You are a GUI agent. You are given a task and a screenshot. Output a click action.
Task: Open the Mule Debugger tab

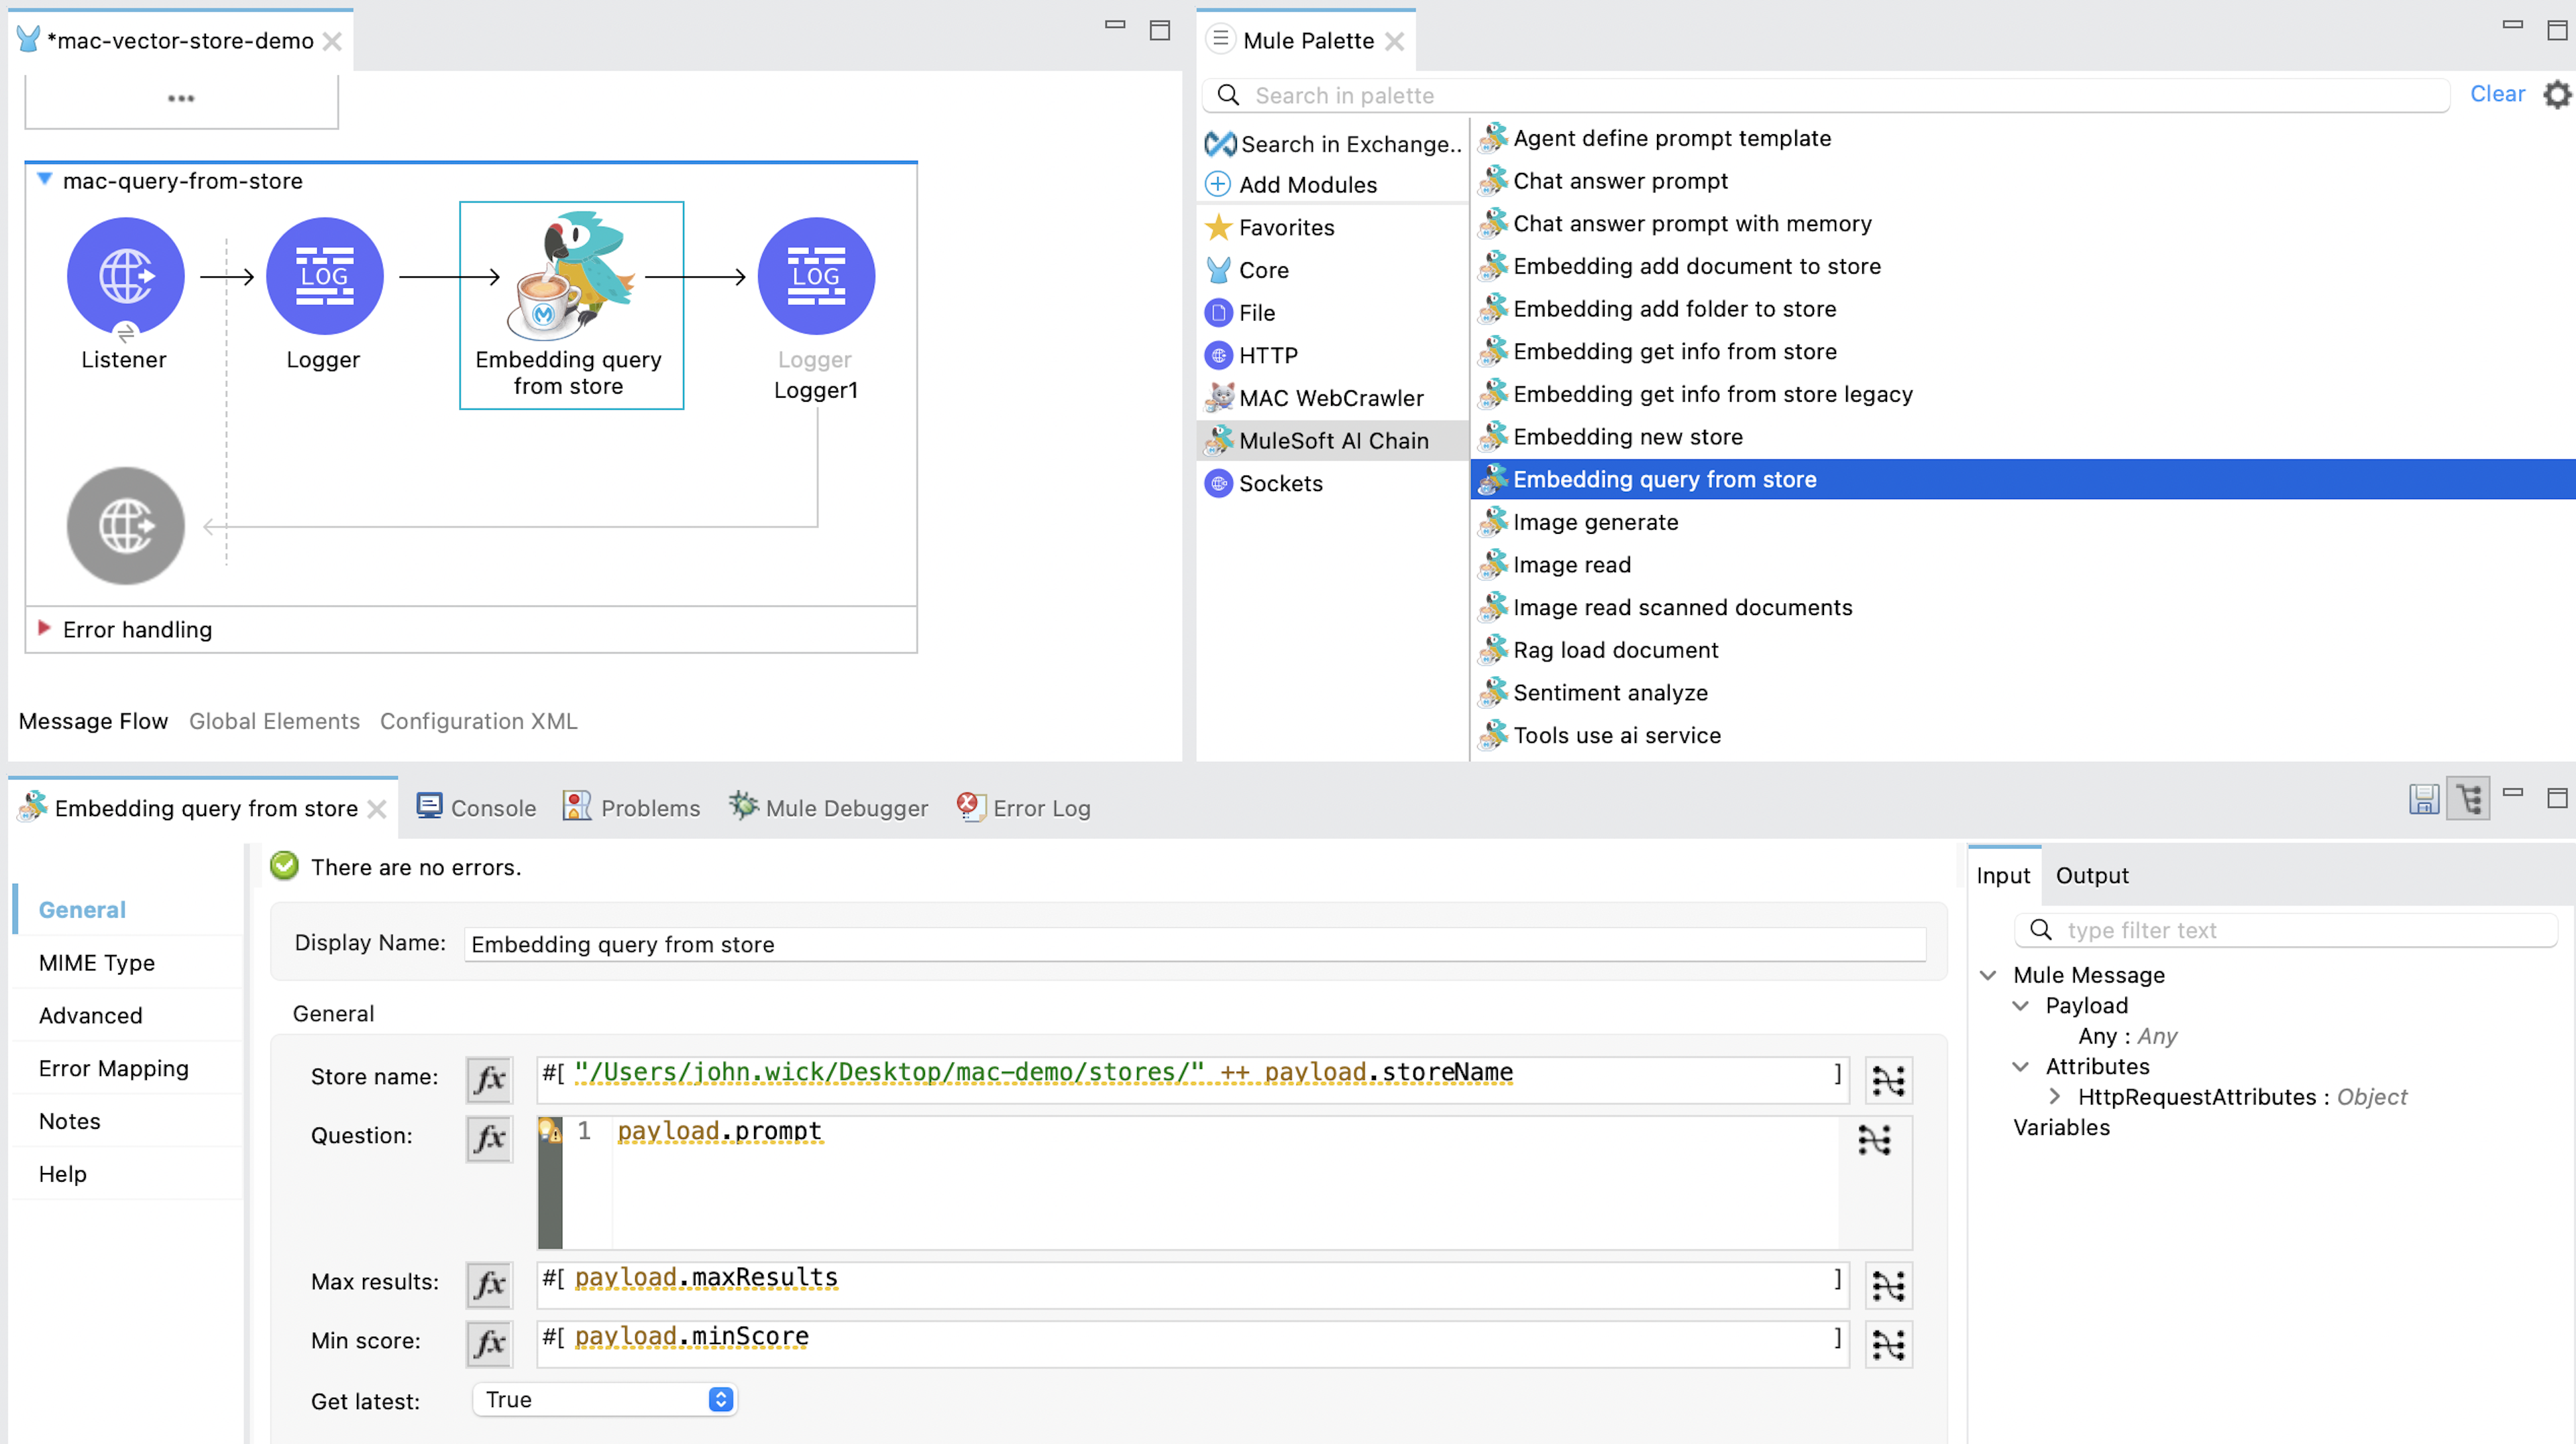pos(828,808)
